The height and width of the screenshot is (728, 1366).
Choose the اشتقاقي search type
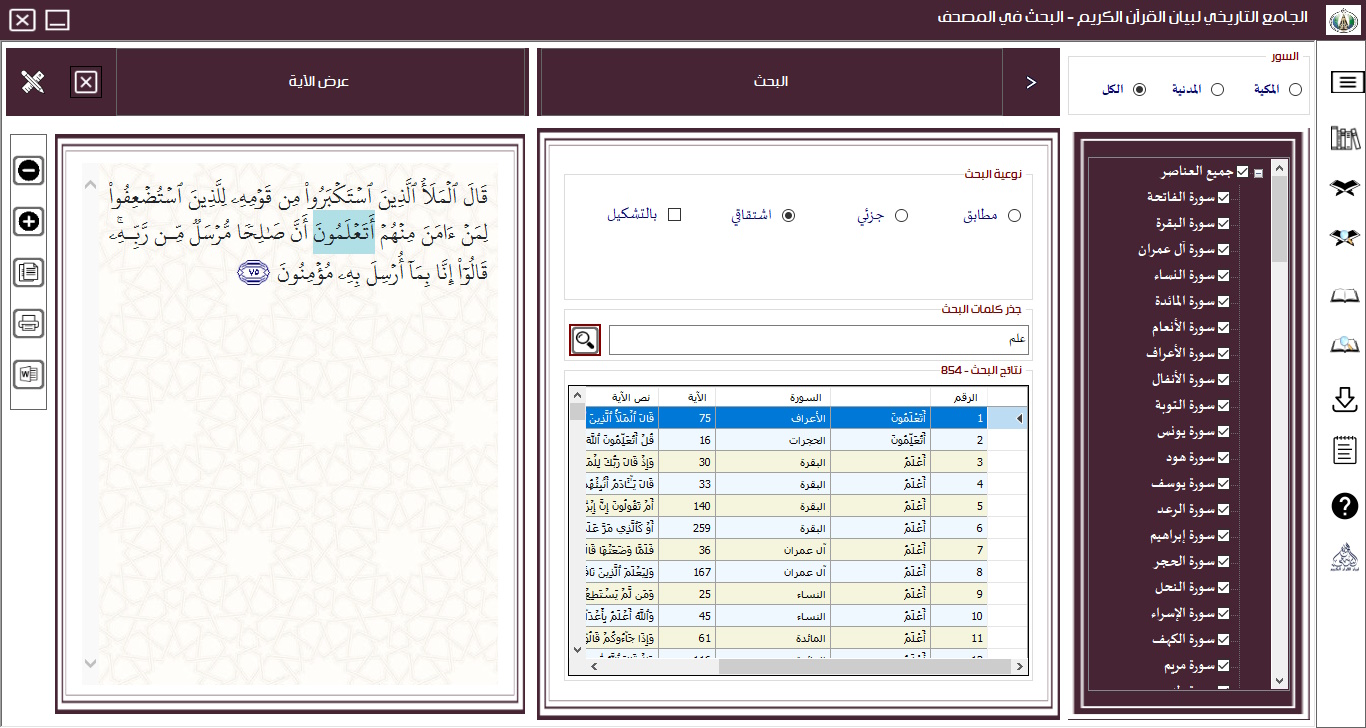(x=788, y=215)
